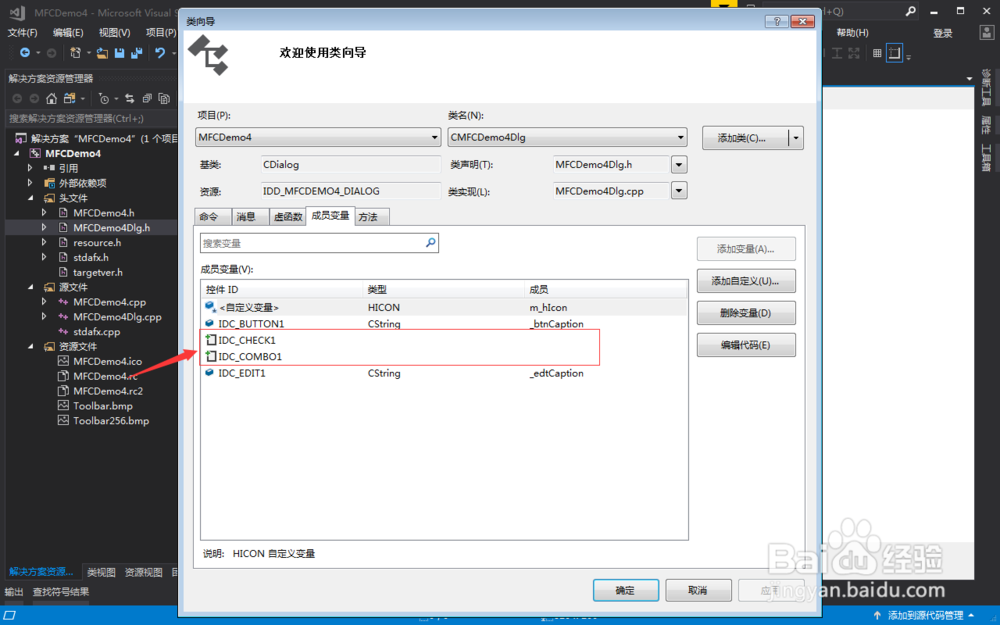Open the document tab list arrow in editor
This screenshot has width=1000, height=625.
[969, 78]
